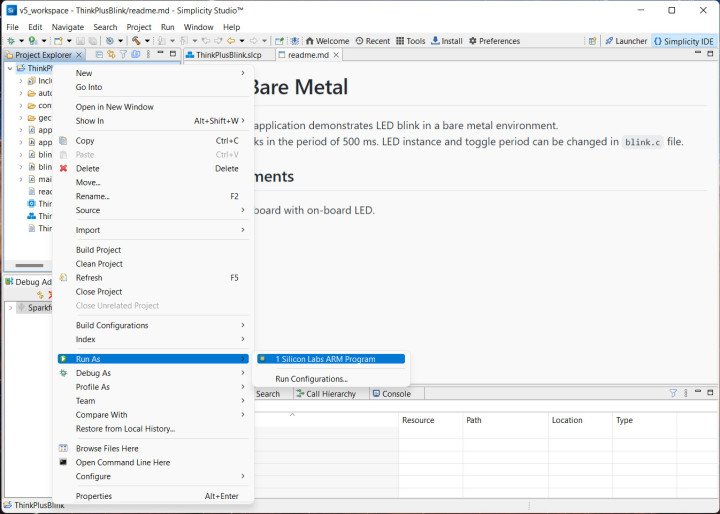Screen dimensions: 720x514
Task: Open the Tools toolbar item
Action: point(411,41)
